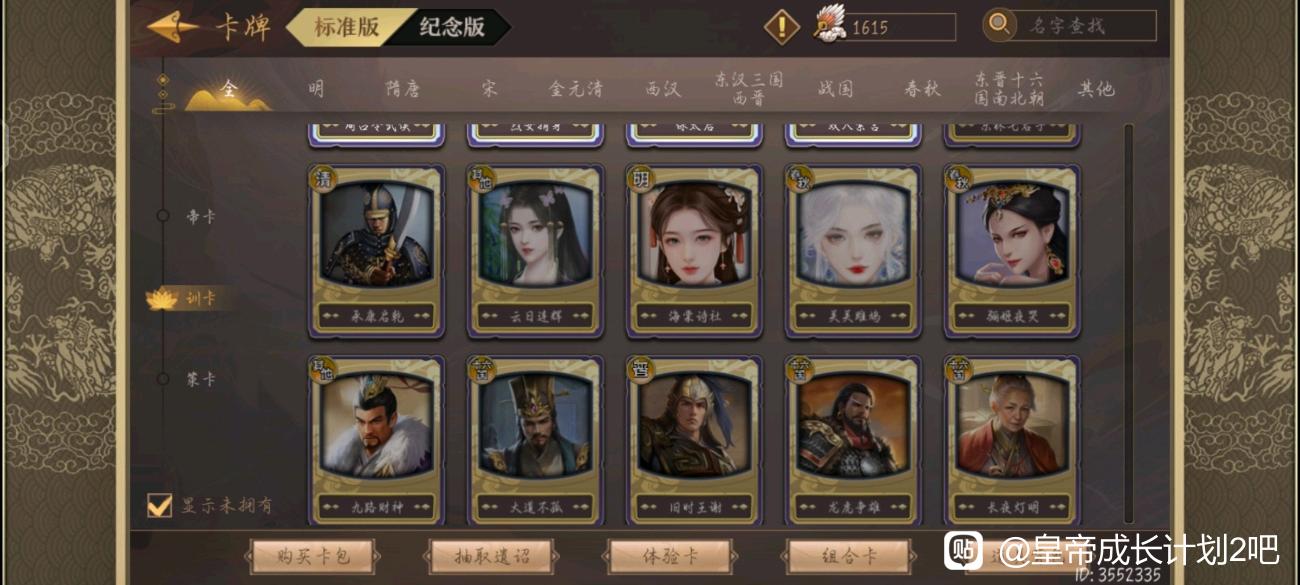This screenshot has width=1300, height=585.
Task: Click the 明 dynasty badge on 海棠诗社 card
Action: (x=641, y=179)
